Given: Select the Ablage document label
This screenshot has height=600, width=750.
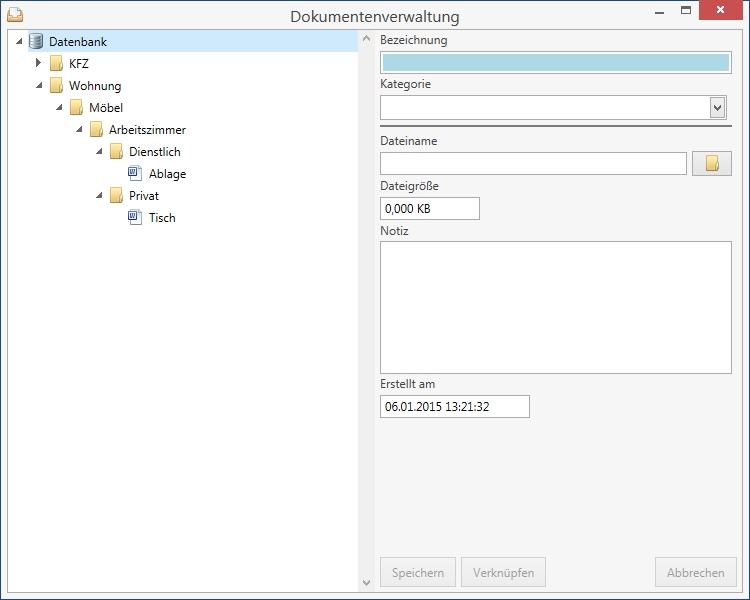Looking at the screenshot, I should [x=167, y=174].
